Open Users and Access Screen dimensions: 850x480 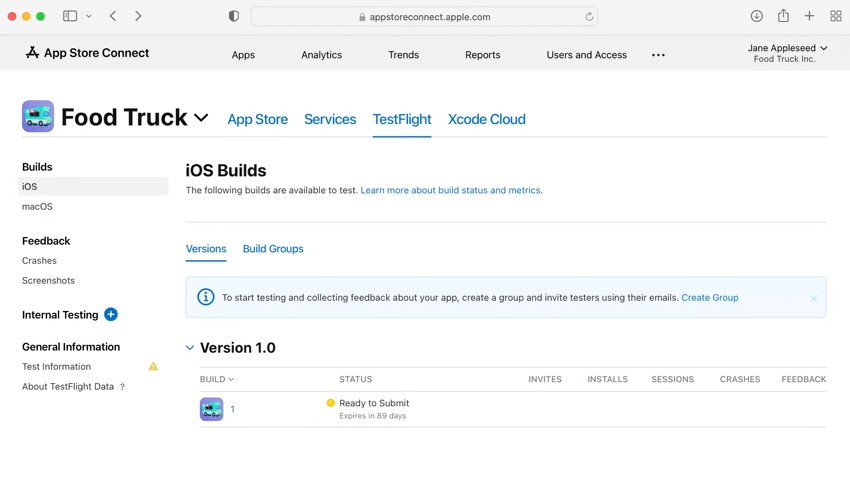tap(587, 55)
